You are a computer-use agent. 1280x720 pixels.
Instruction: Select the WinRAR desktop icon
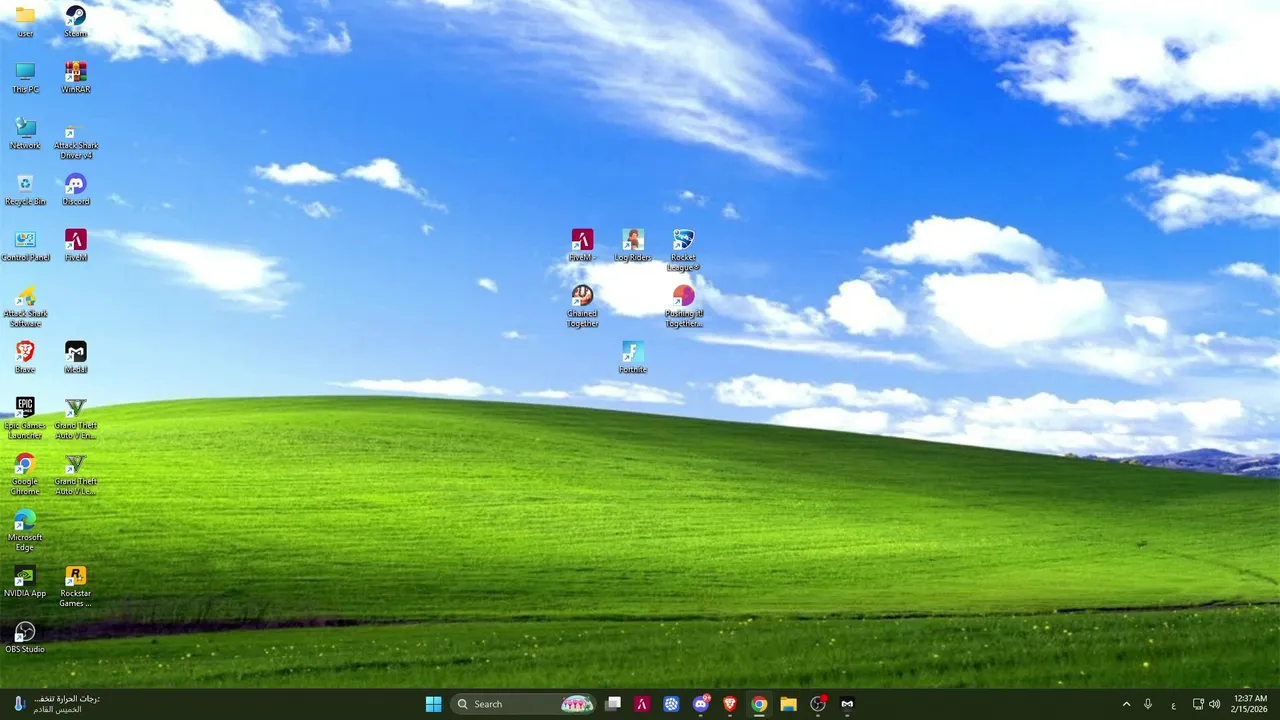click(x=75, y=77)
